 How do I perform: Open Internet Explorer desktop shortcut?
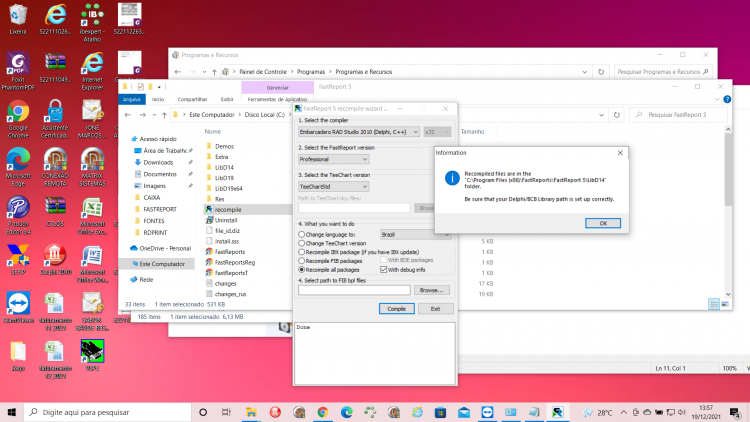92,72
